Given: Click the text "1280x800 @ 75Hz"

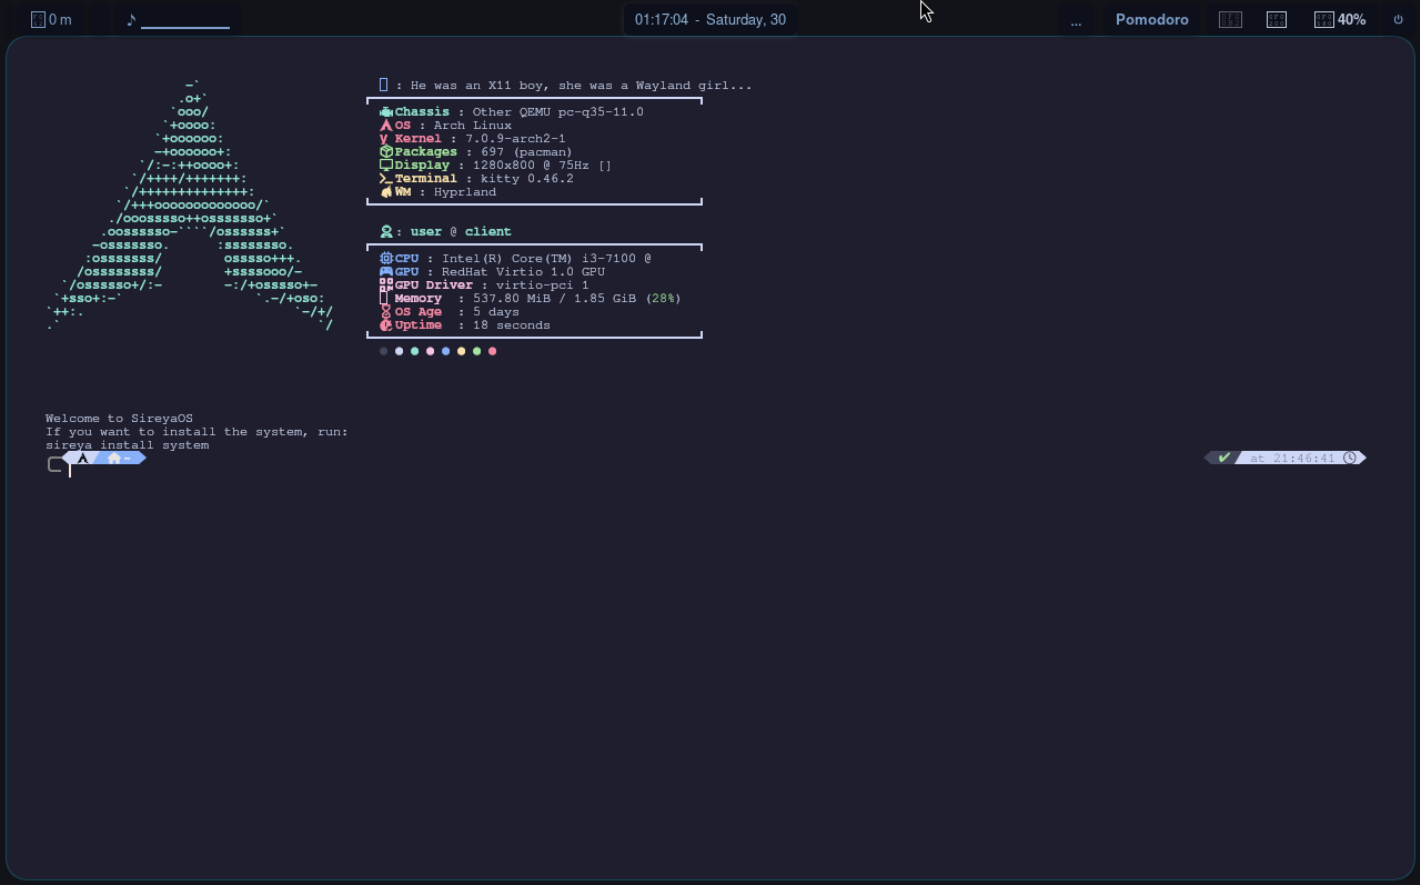Looking at the screenshot, I should coord(531,165).
